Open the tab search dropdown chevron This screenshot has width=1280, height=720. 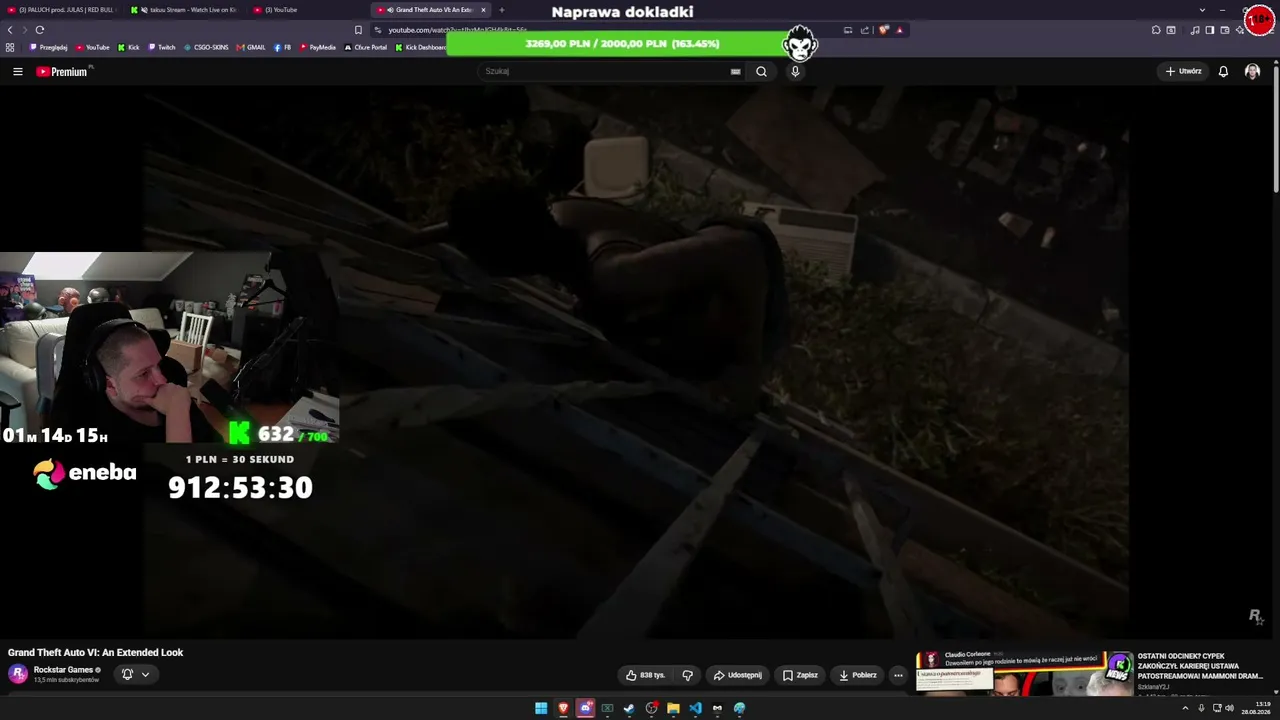[x=1202, y=10]
